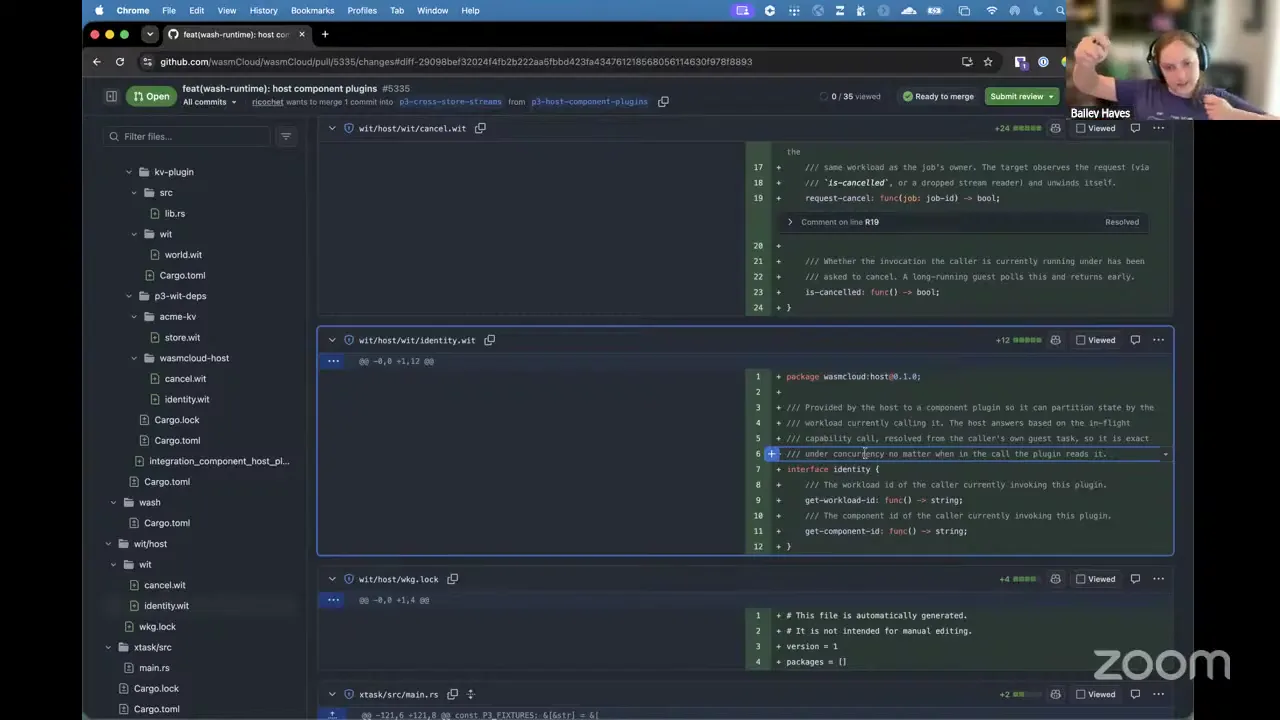1280x720 pixels.
Task: Mark identity.wit as Viewed
Action: [x=1095, y=340]
